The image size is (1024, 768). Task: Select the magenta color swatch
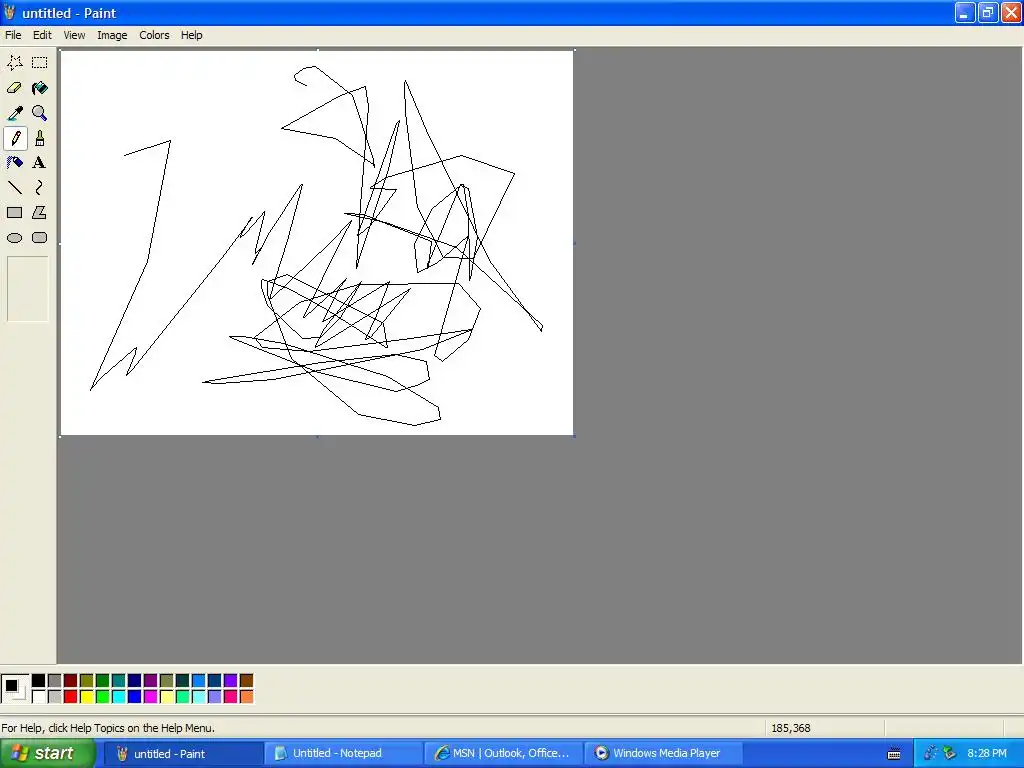tap(151, 697)
